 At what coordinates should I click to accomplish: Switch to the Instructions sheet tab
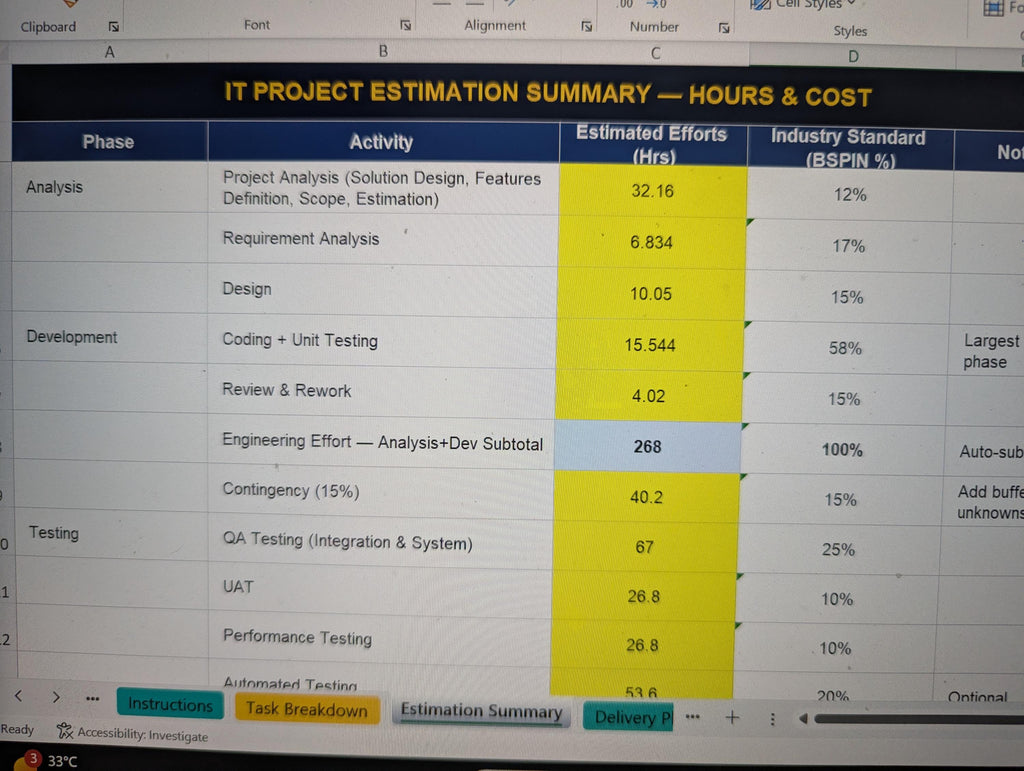170,704
